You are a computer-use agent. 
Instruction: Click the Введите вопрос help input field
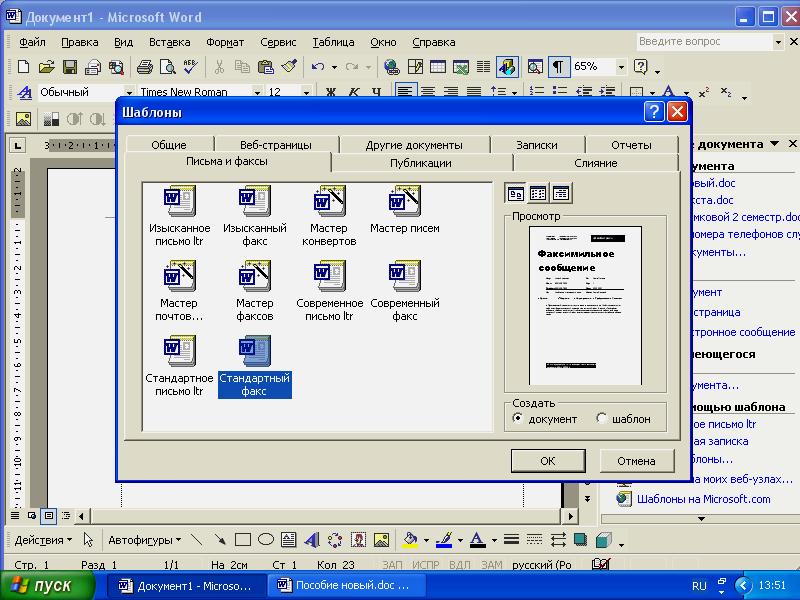click(705, 41)
